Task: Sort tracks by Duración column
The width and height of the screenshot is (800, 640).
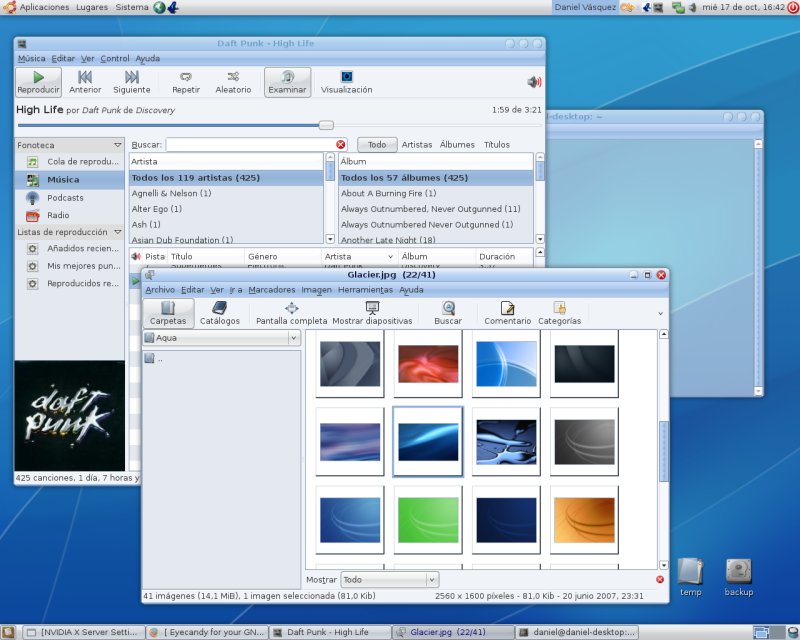Action: pyautogui.click(x=504, y=256)
